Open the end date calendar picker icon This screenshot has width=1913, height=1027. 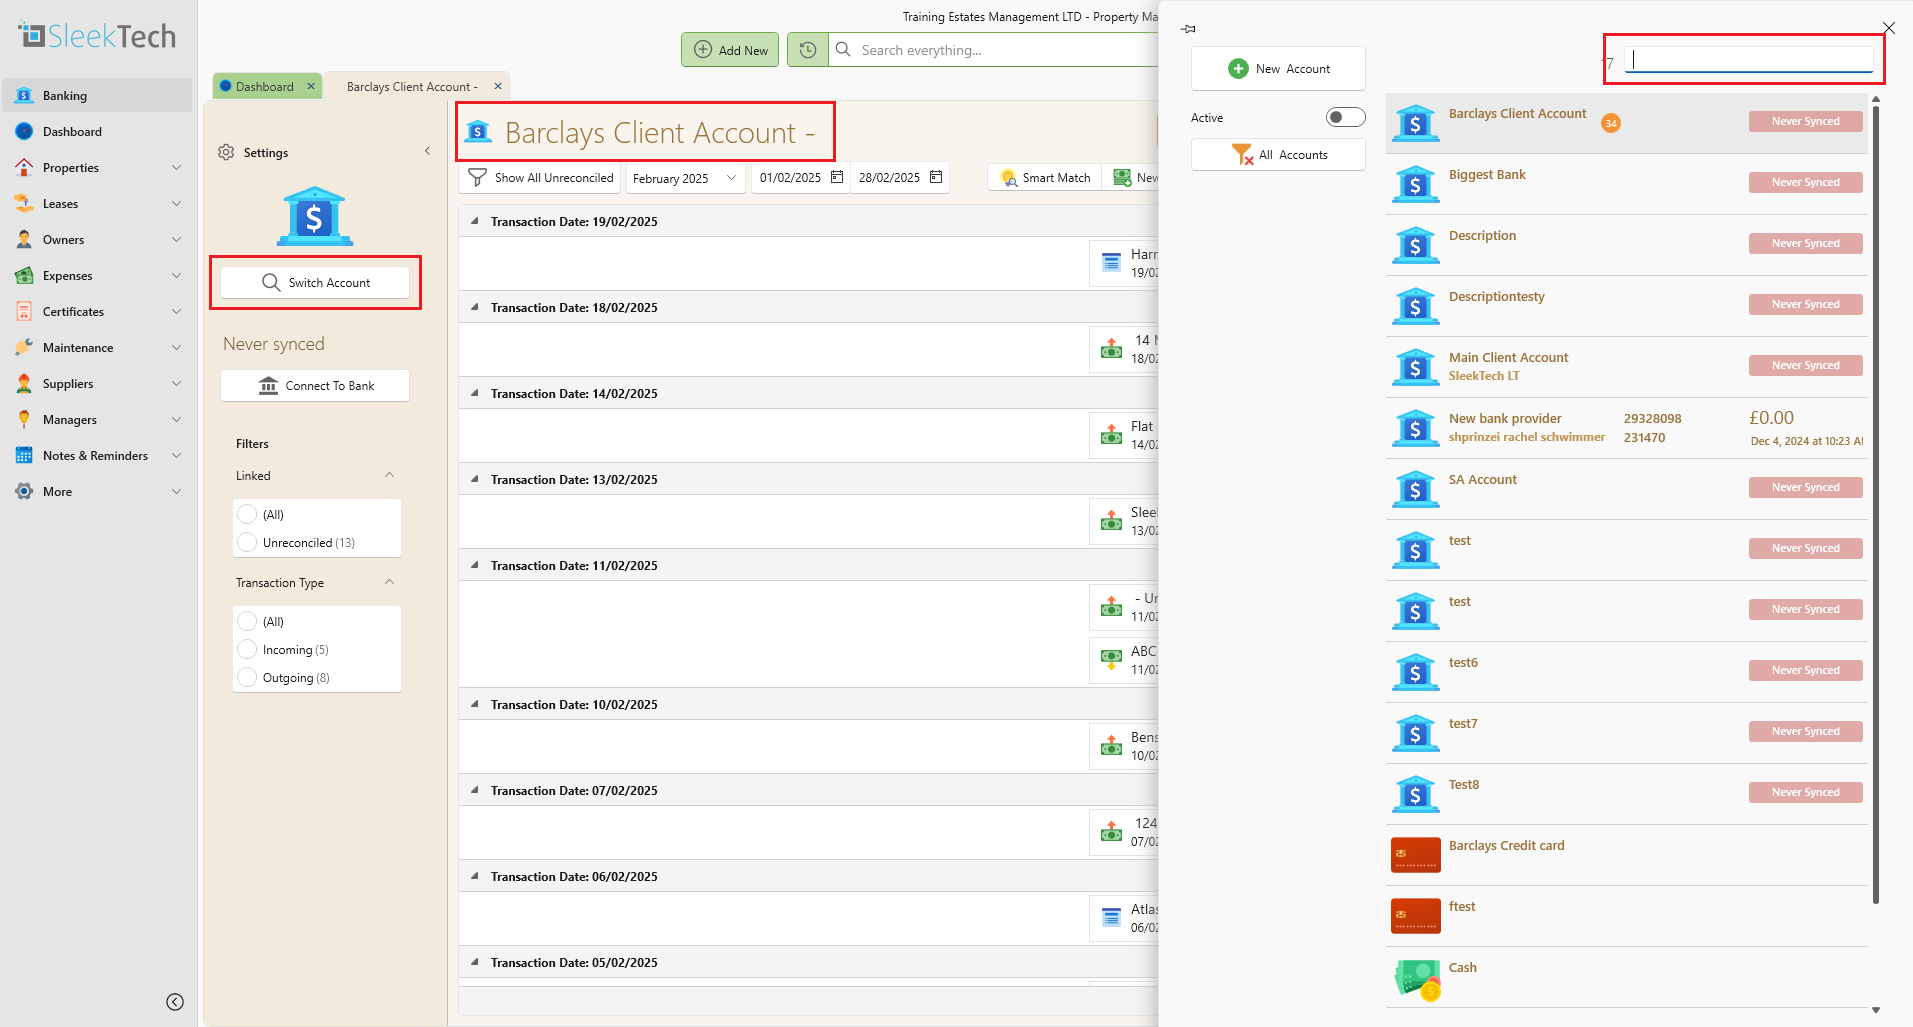(936, 177)
